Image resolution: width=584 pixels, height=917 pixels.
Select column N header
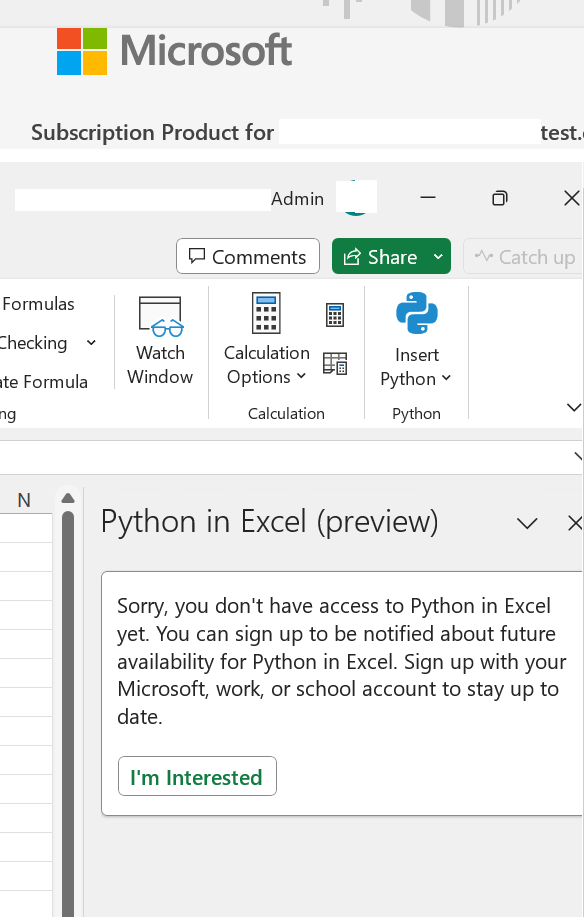pyautogui.click(x=24, y=500)
